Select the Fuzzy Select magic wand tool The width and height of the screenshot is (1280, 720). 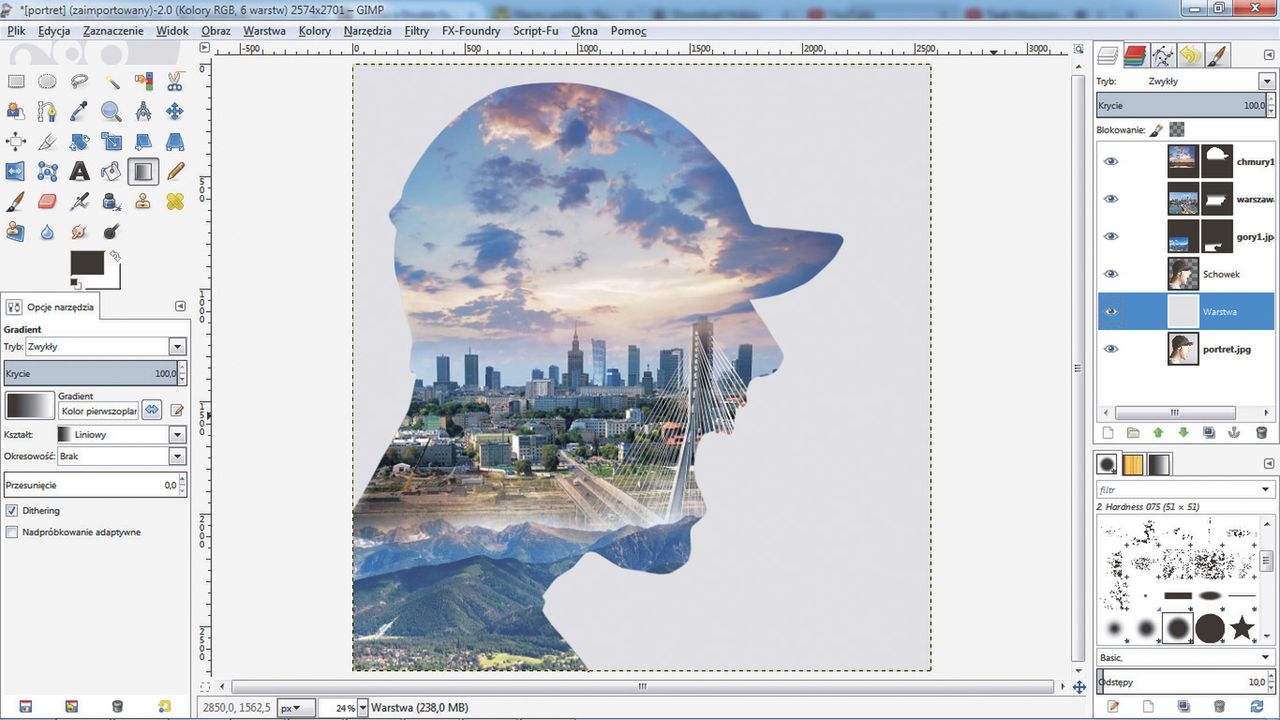tap(111, 82)
